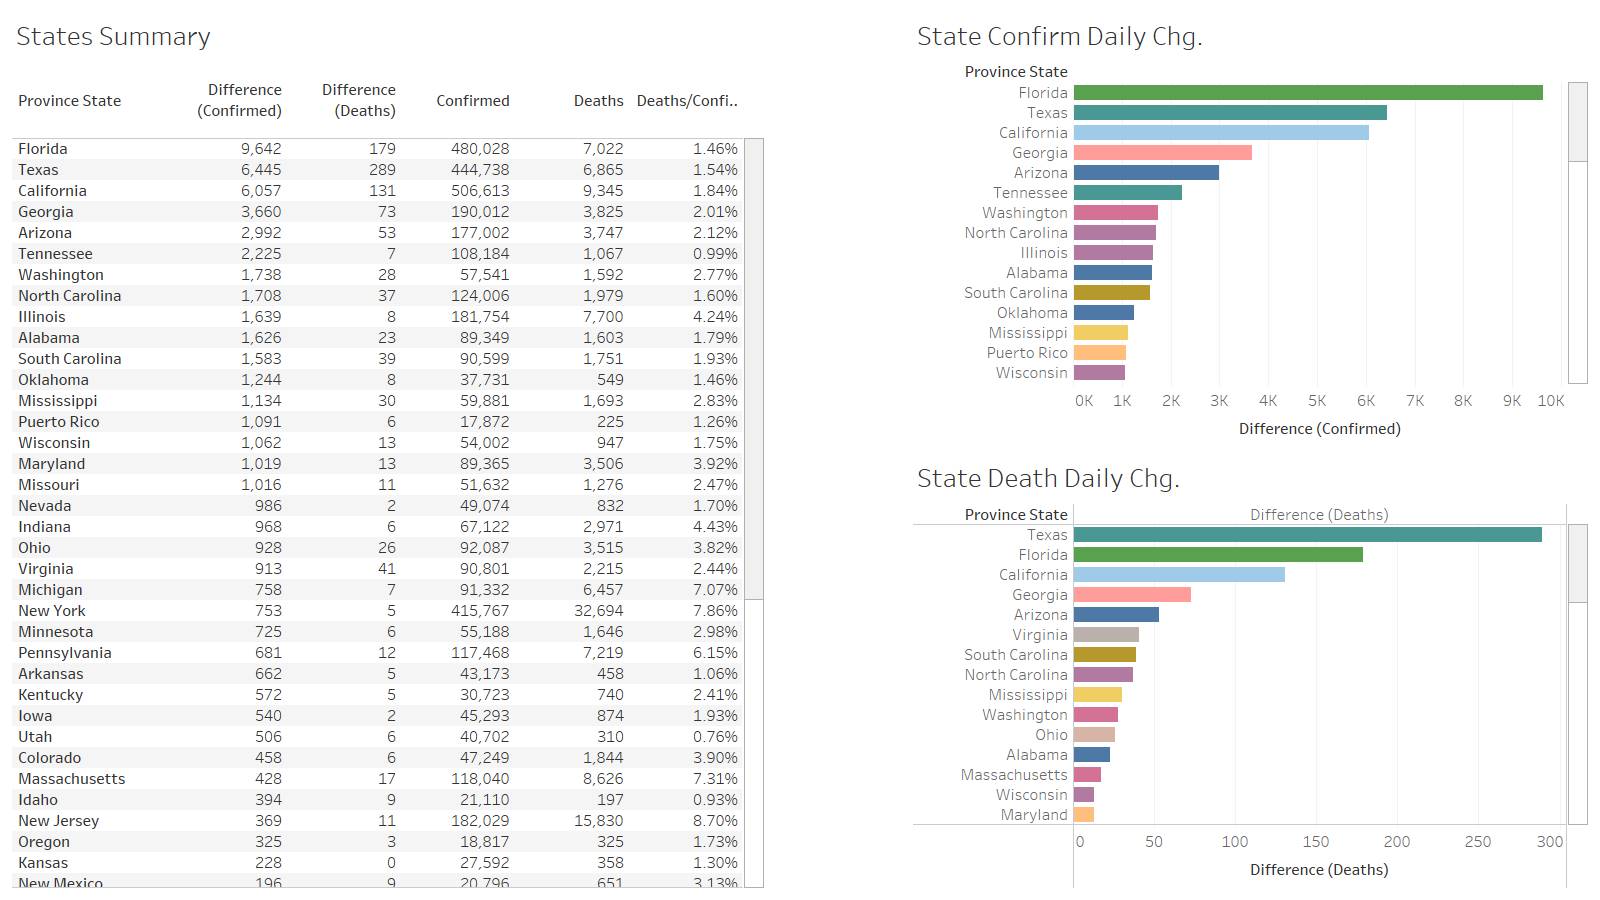Click the Massachusetts label in the deaths chart
Viewport: 1600px width, 900px height.
[1014, 775]
